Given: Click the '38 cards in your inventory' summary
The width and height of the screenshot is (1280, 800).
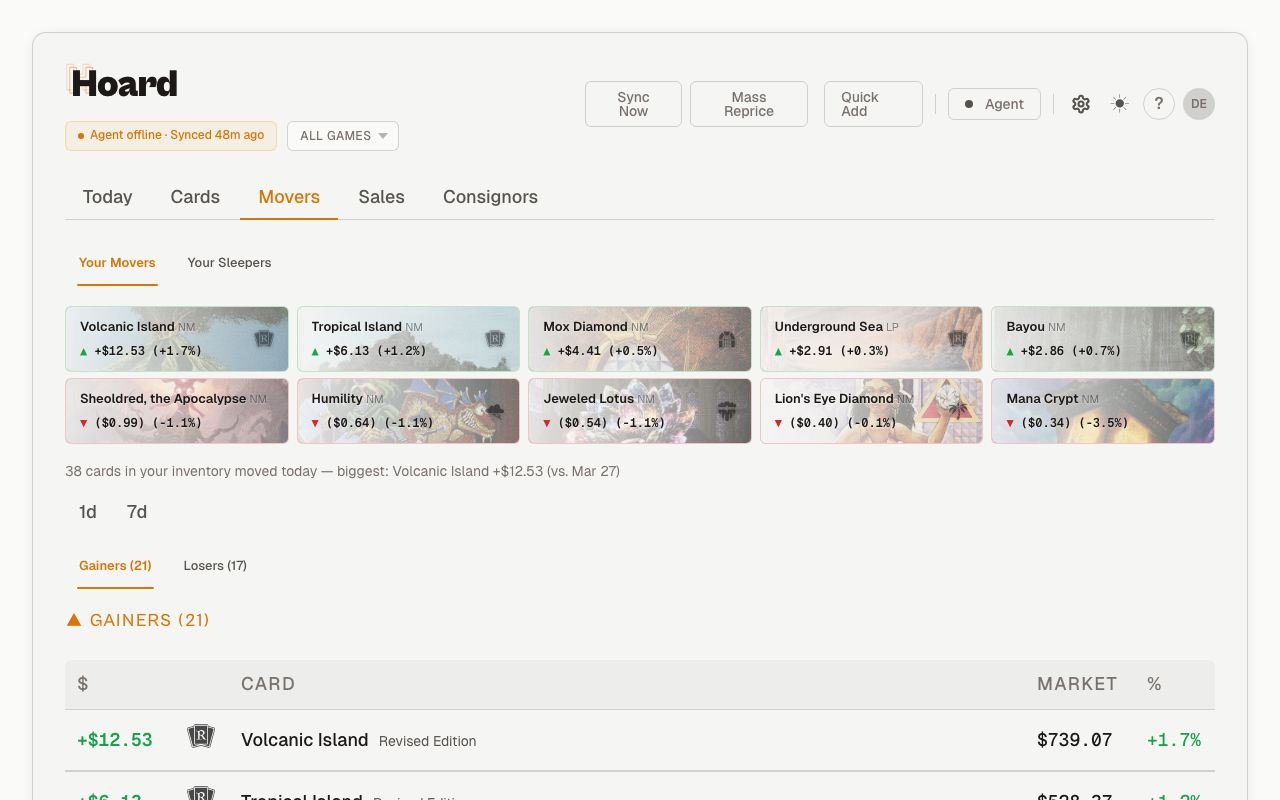Looking at the screenshot, I should coord(342,471).
